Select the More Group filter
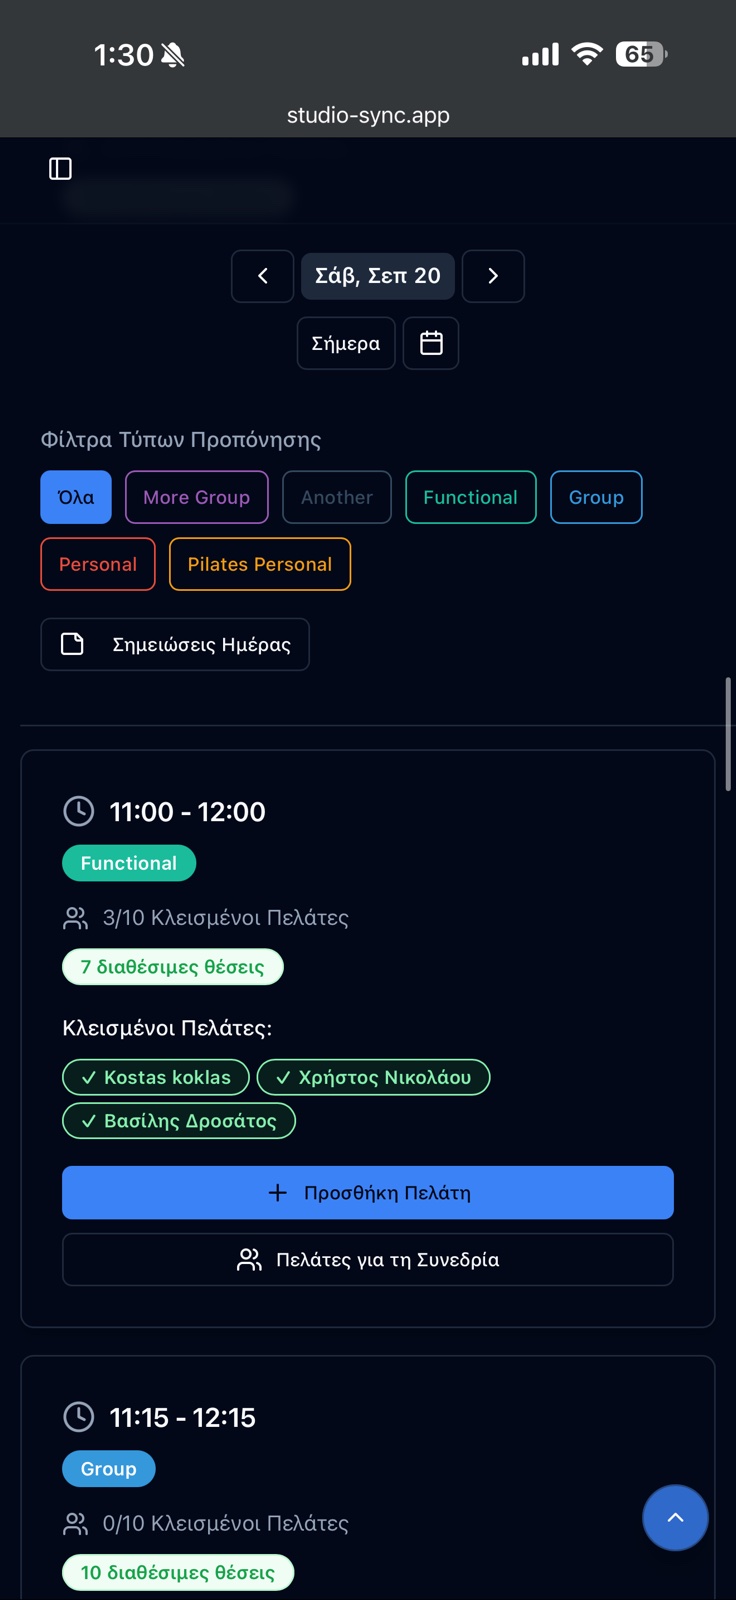This screenshot has height=1600, width=736. [x=197, y=497]
